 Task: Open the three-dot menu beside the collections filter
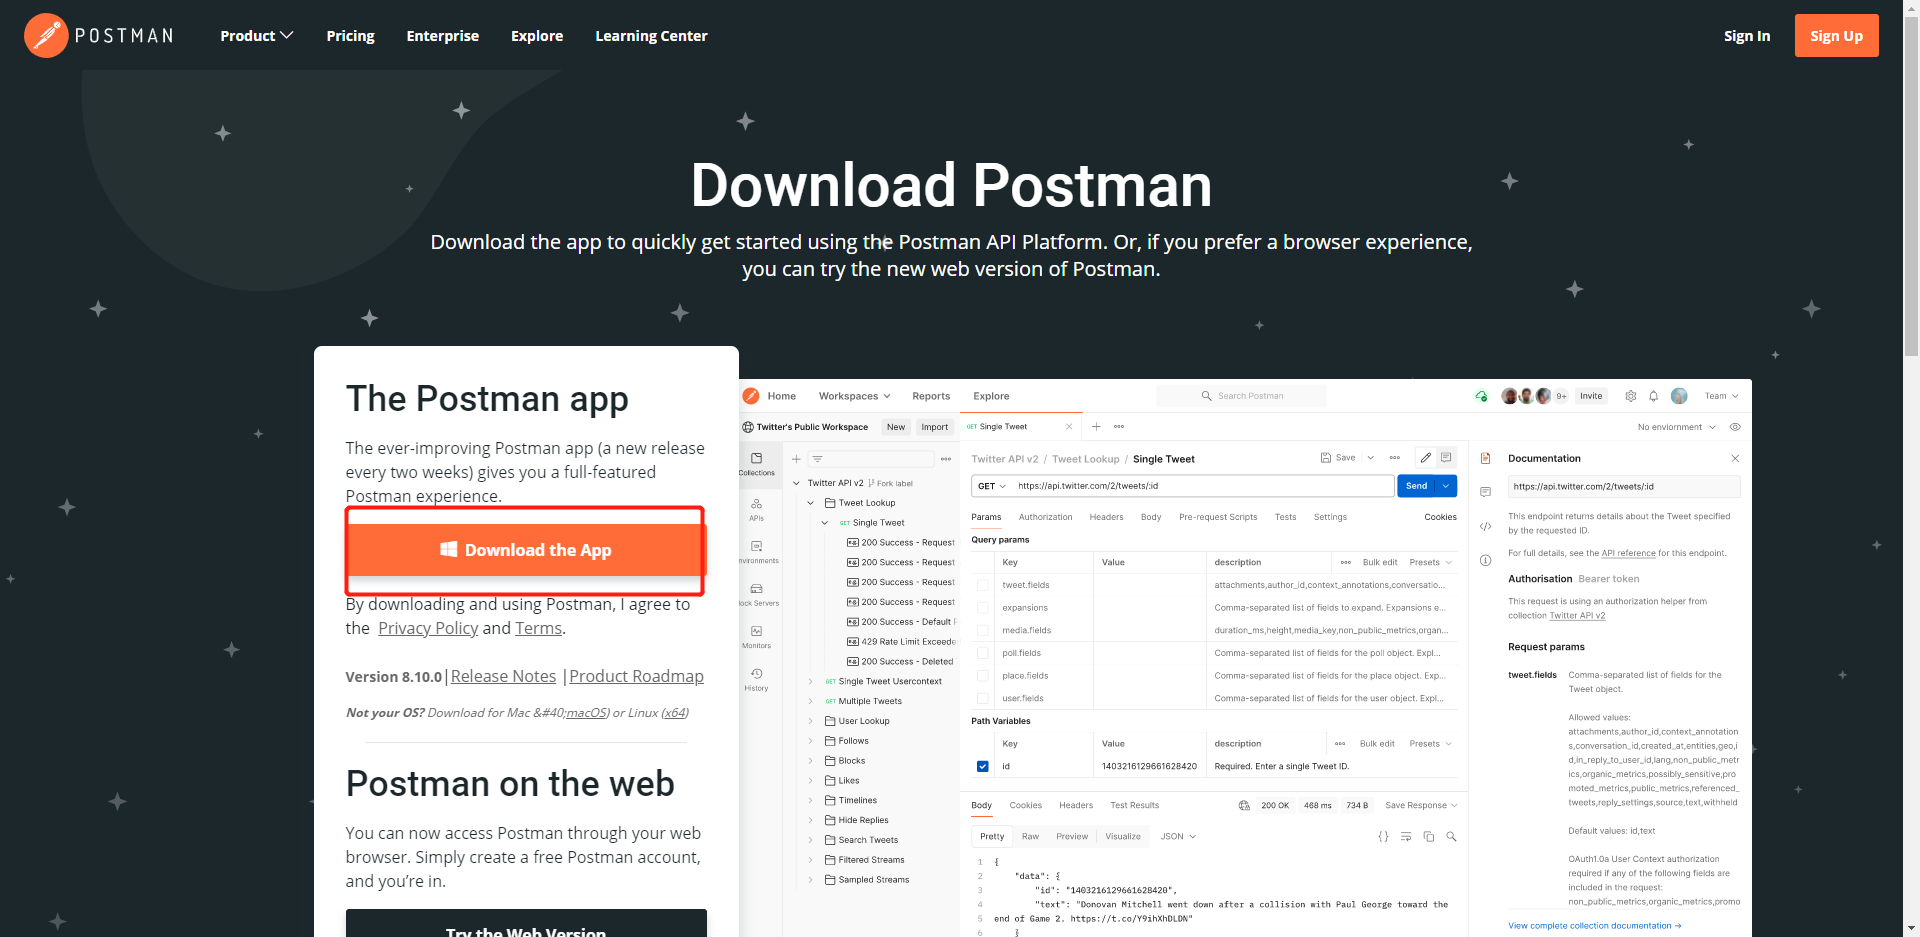[945, 459]
